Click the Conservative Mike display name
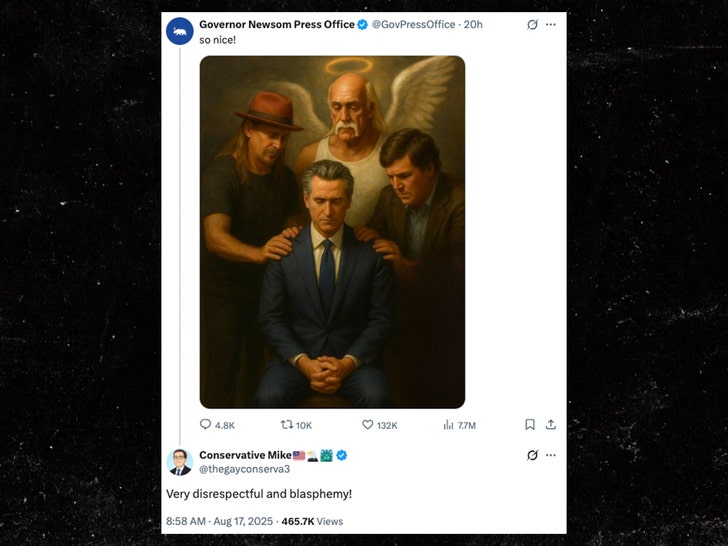This screenshot has height=546, width=728. point(245,455)
